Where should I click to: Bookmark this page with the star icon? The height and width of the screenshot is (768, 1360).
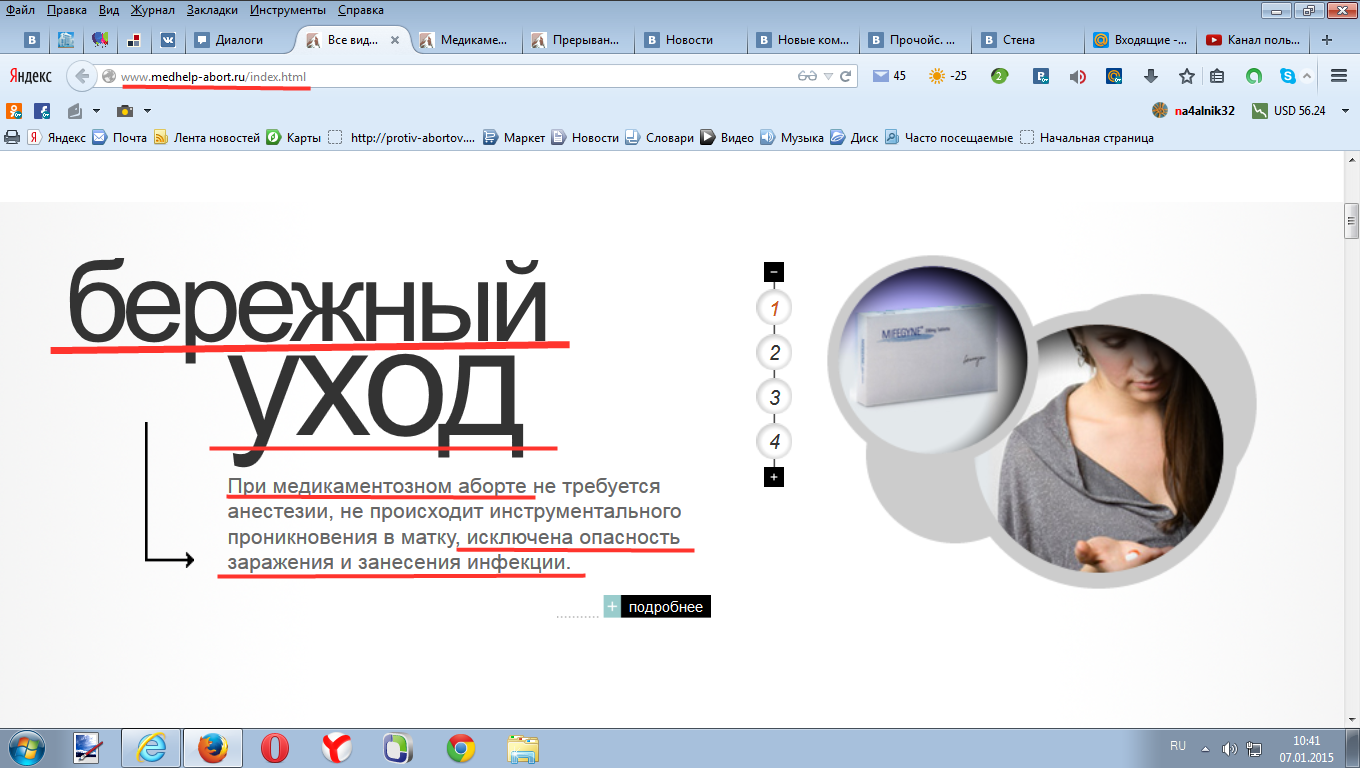tap(1186, 76)
